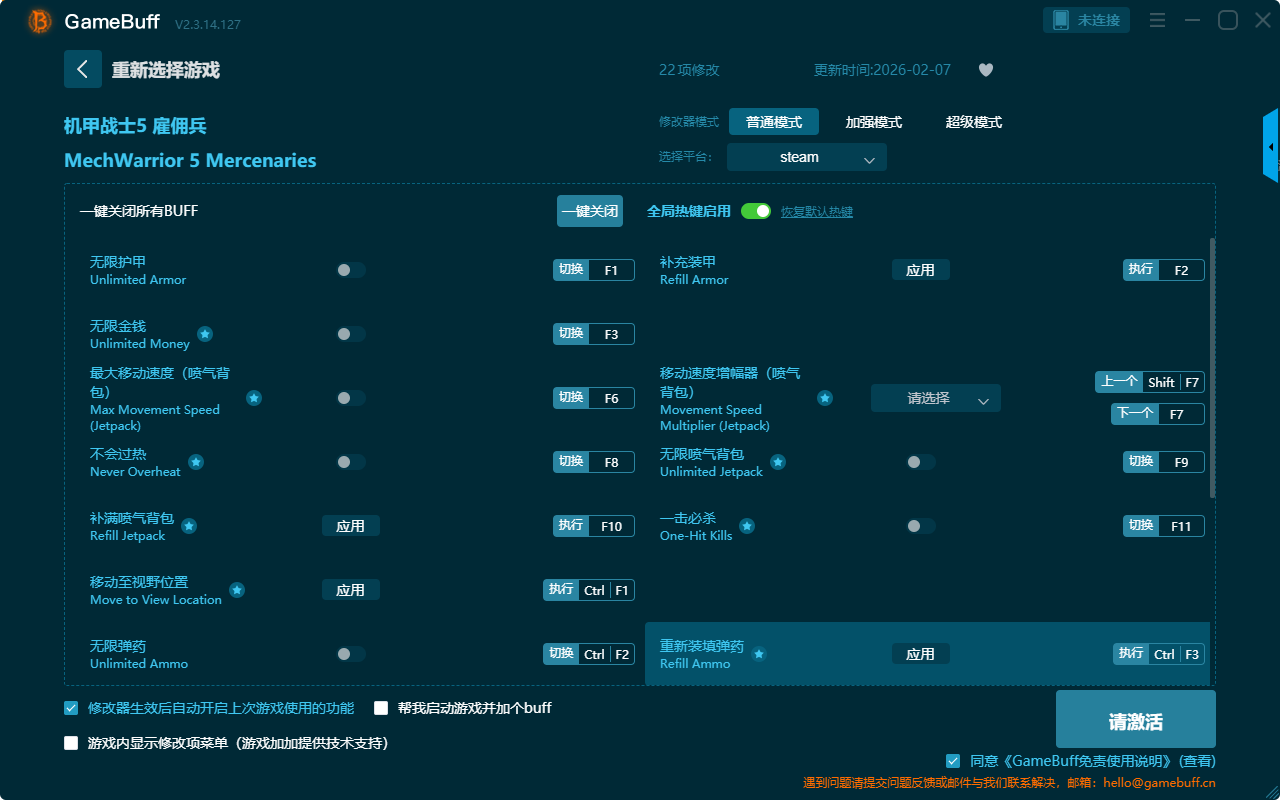1280x800 pixels.
Task: Disable the global hotkey toggle
Action: 756,211
